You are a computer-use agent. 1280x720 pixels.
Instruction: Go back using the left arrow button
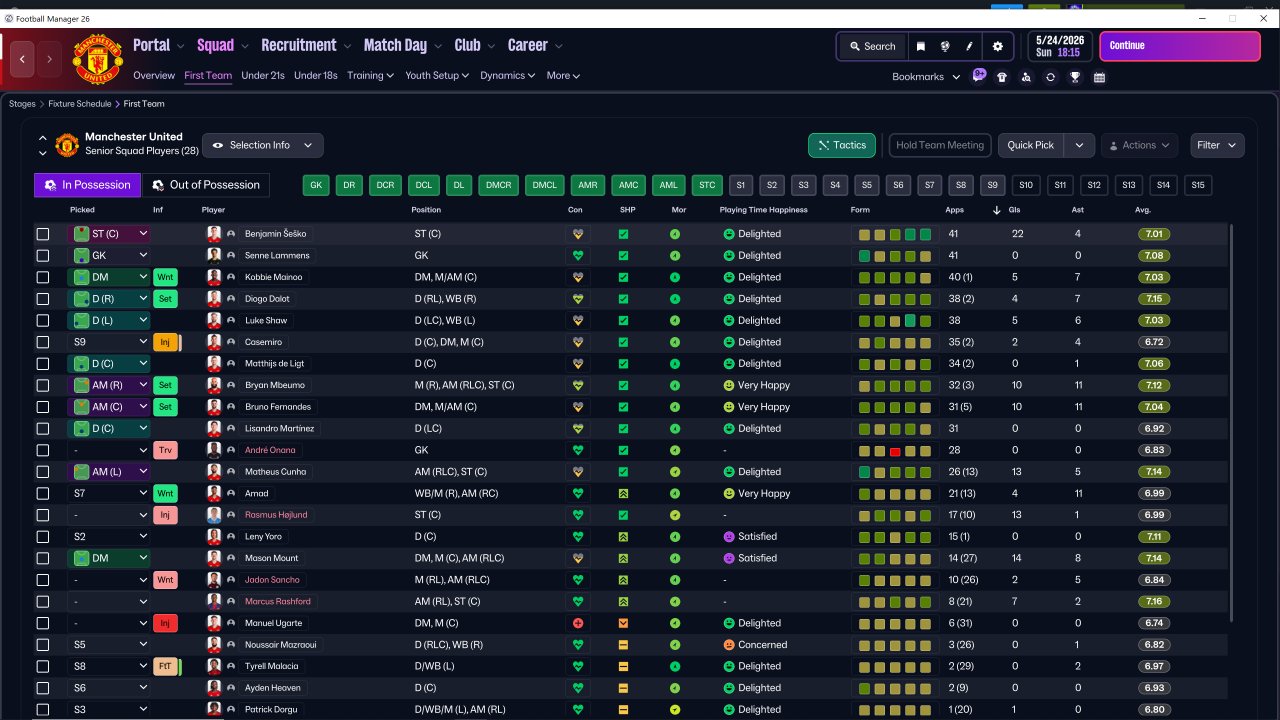(22, 59)
